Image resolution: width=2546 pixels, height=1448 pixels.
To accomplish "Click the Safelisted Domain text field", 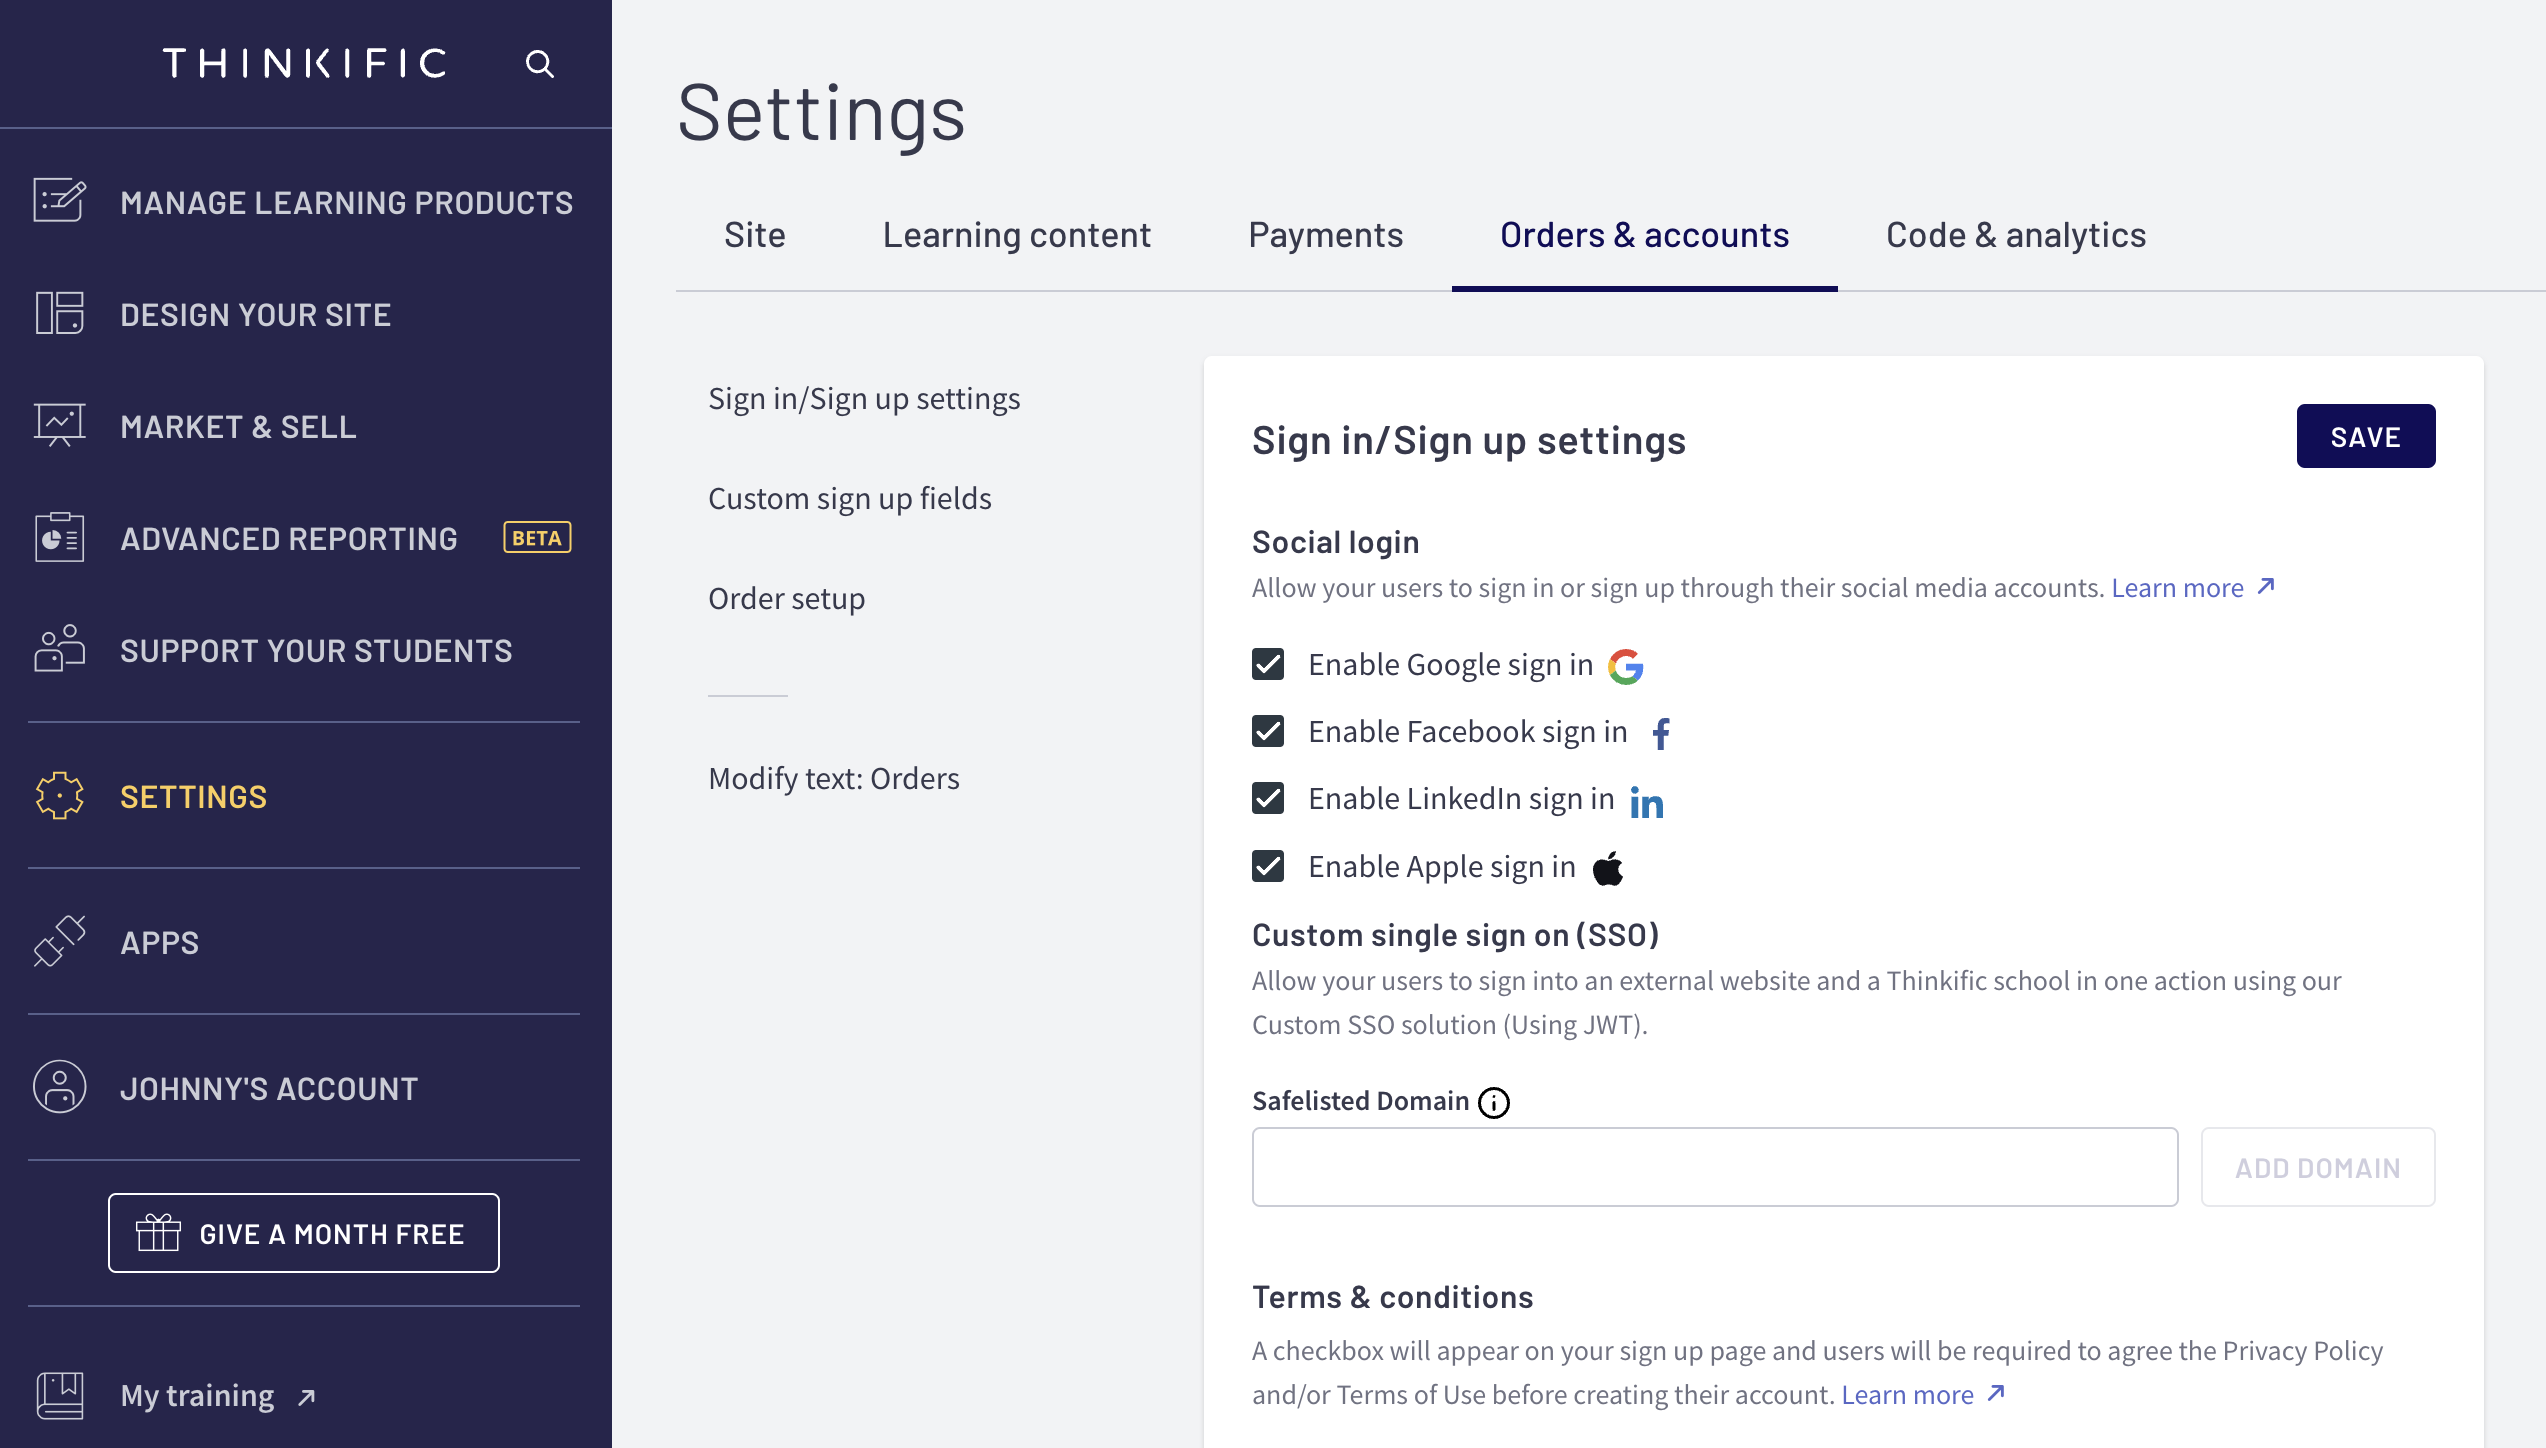I will click(1714, 1167).
